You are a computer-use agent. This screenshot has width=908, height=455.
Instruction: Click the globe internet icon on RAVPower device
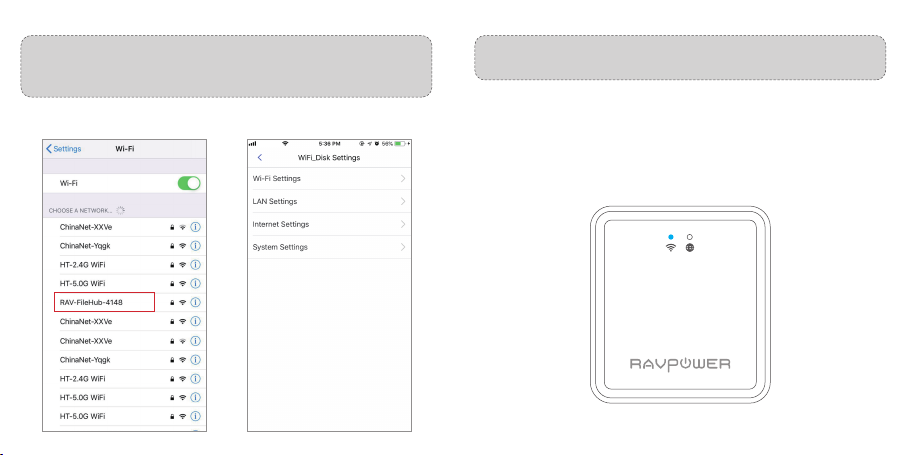(690, 248)
